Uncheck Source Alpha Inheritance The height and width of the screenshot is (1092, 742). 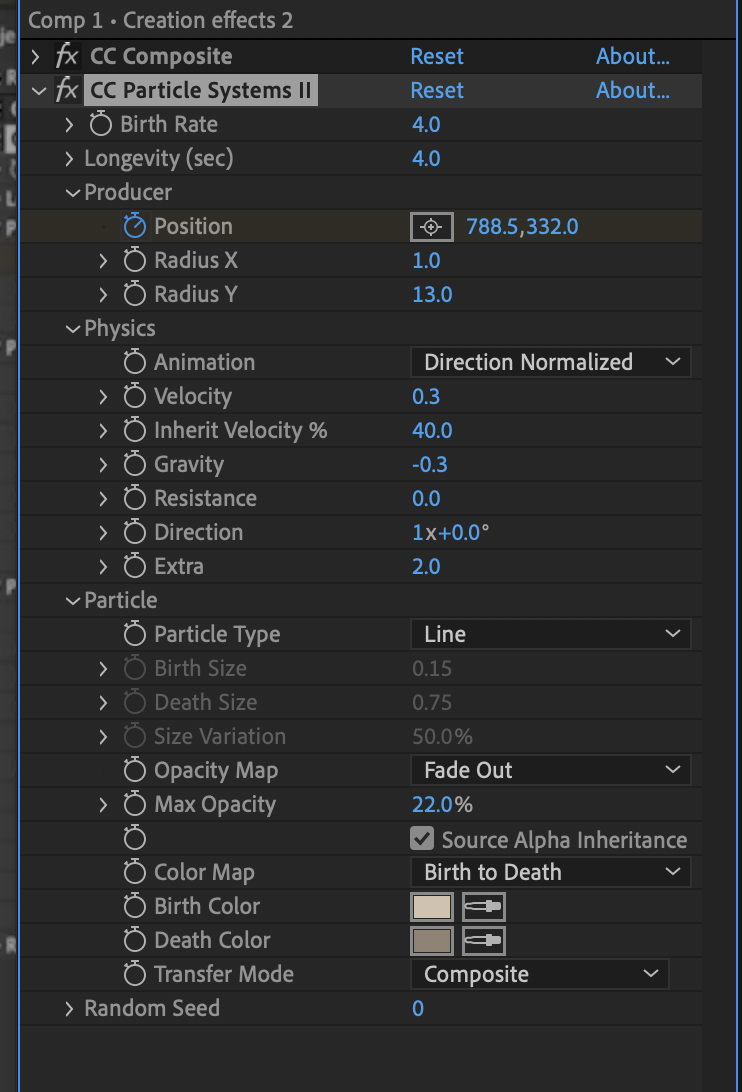(x=423, y=839)
